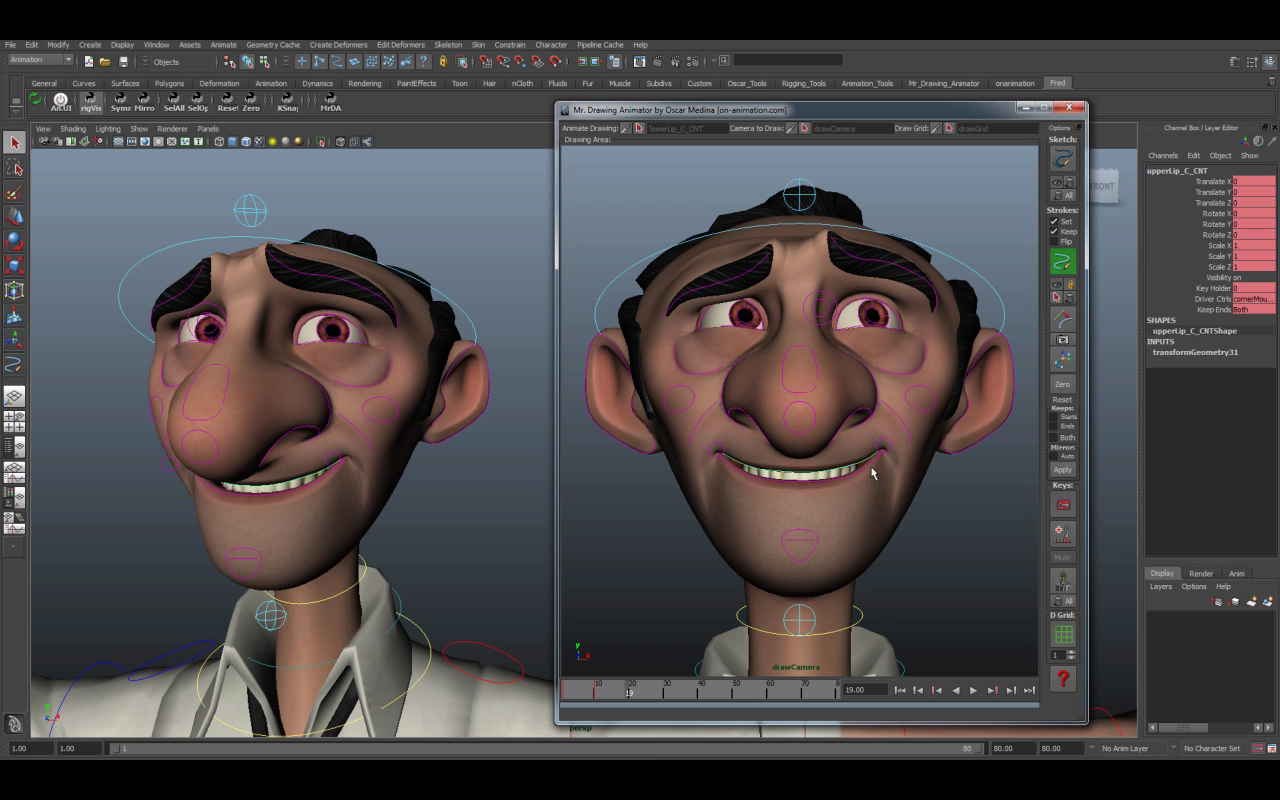
Task: Toggle the Keep strokes checkbox
Action: tap(1053, 231)
